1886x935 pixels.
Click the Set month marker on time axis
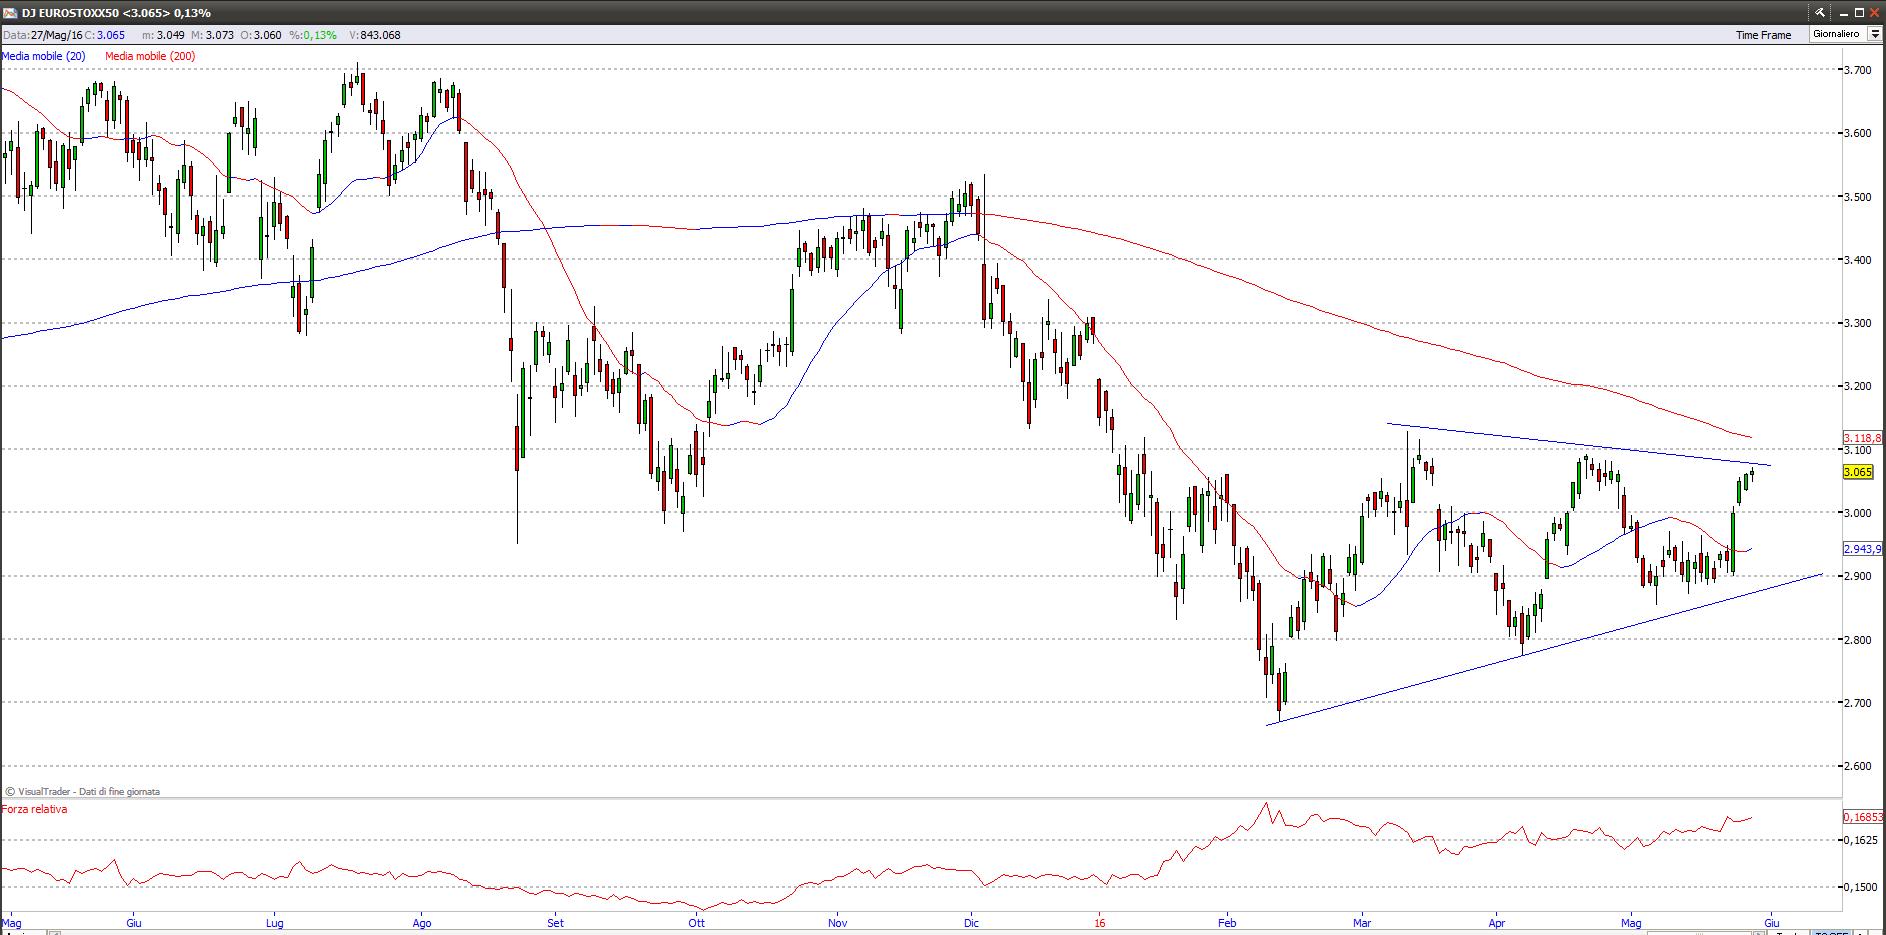(x=556, y=923)
